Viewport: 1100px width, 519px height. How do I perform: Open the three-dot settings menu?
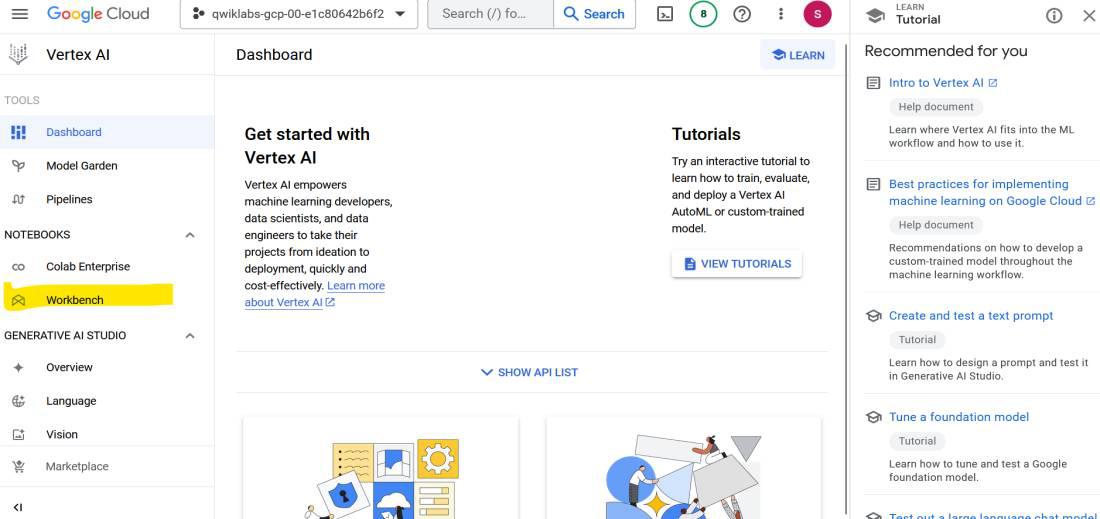781,14
